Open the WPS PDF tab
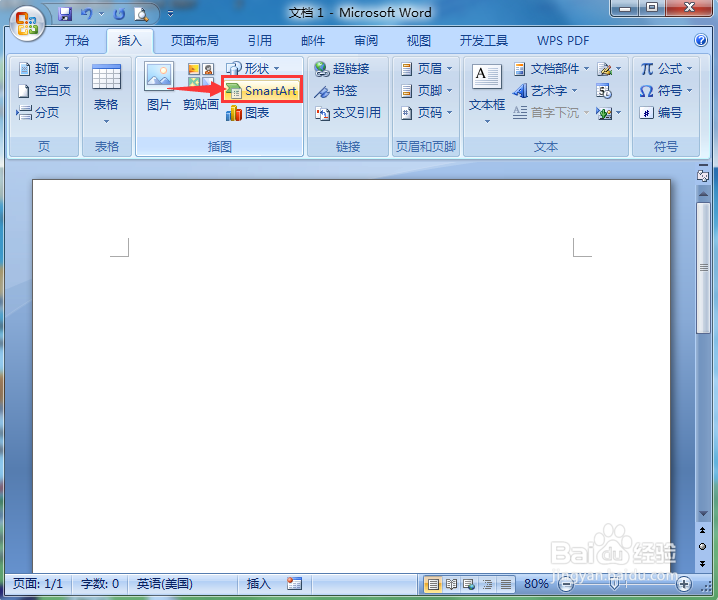 (x=563, y=41)
